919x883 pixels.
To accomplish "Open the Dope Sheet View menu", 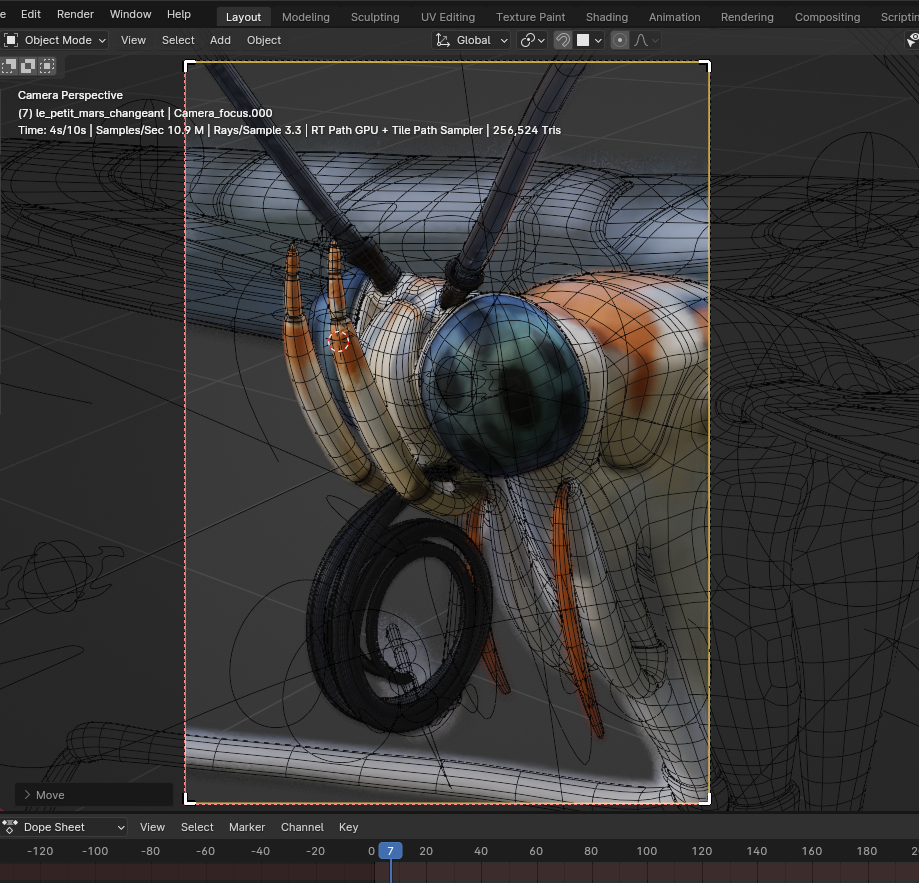I will click(x=152, y=827).
